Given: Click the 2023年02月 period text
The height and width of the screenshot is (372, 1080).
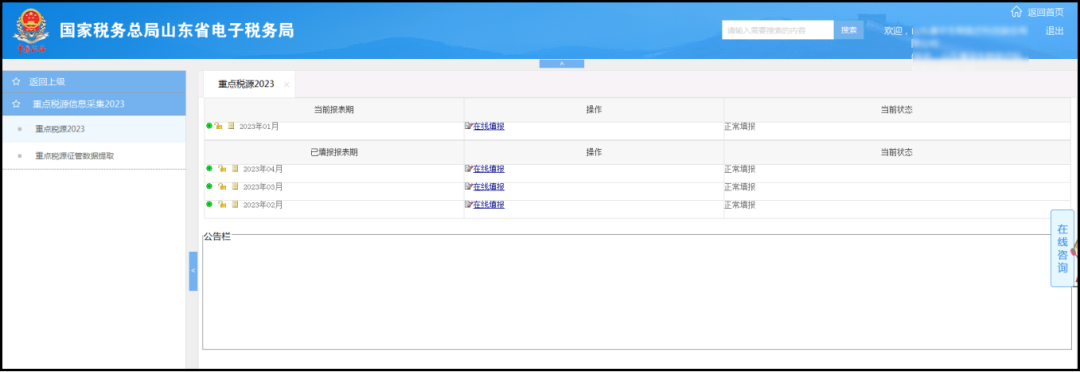Looking at the screenshot, I should point(262,205).
